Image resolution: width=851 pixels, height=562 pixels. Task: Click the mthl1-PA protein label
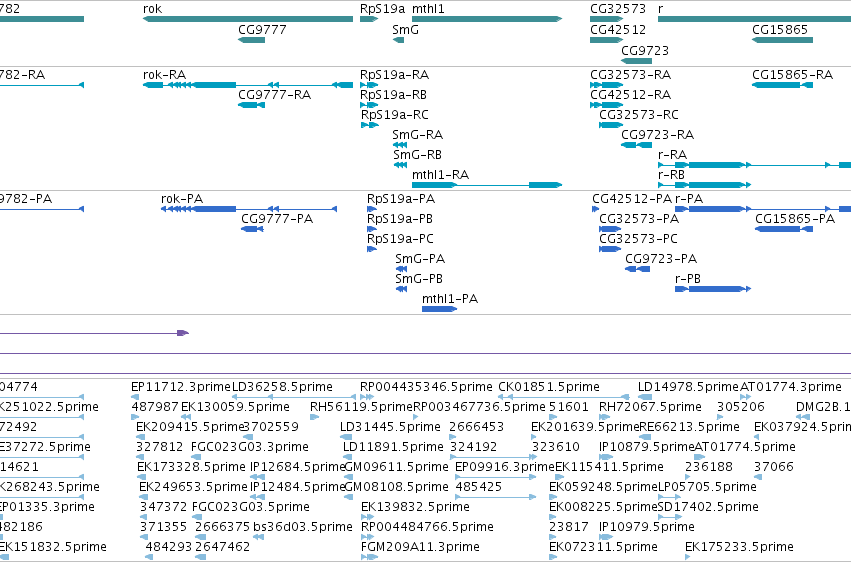(450, 299)
